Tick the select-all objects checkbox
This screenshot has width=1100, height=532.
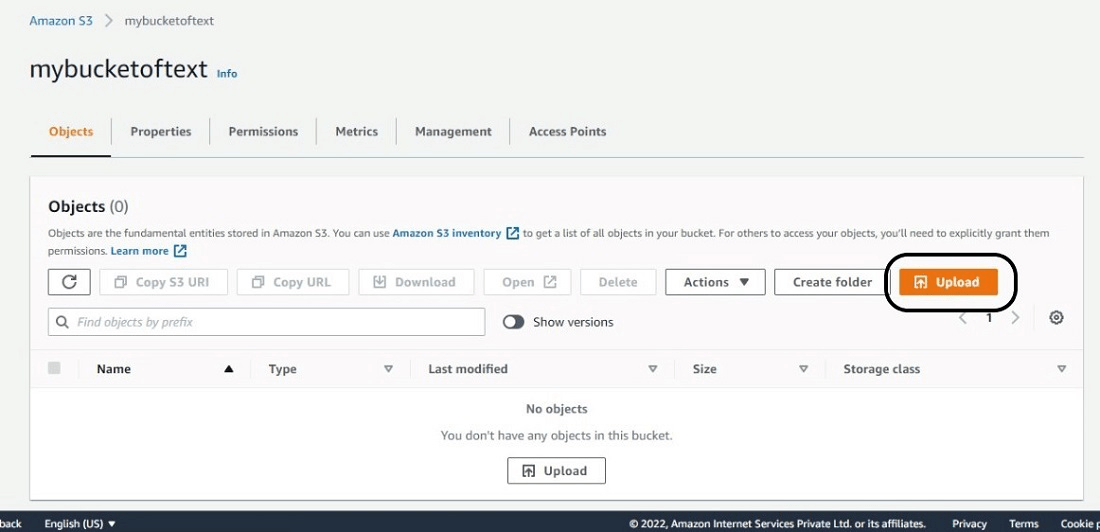pos(54,368)
